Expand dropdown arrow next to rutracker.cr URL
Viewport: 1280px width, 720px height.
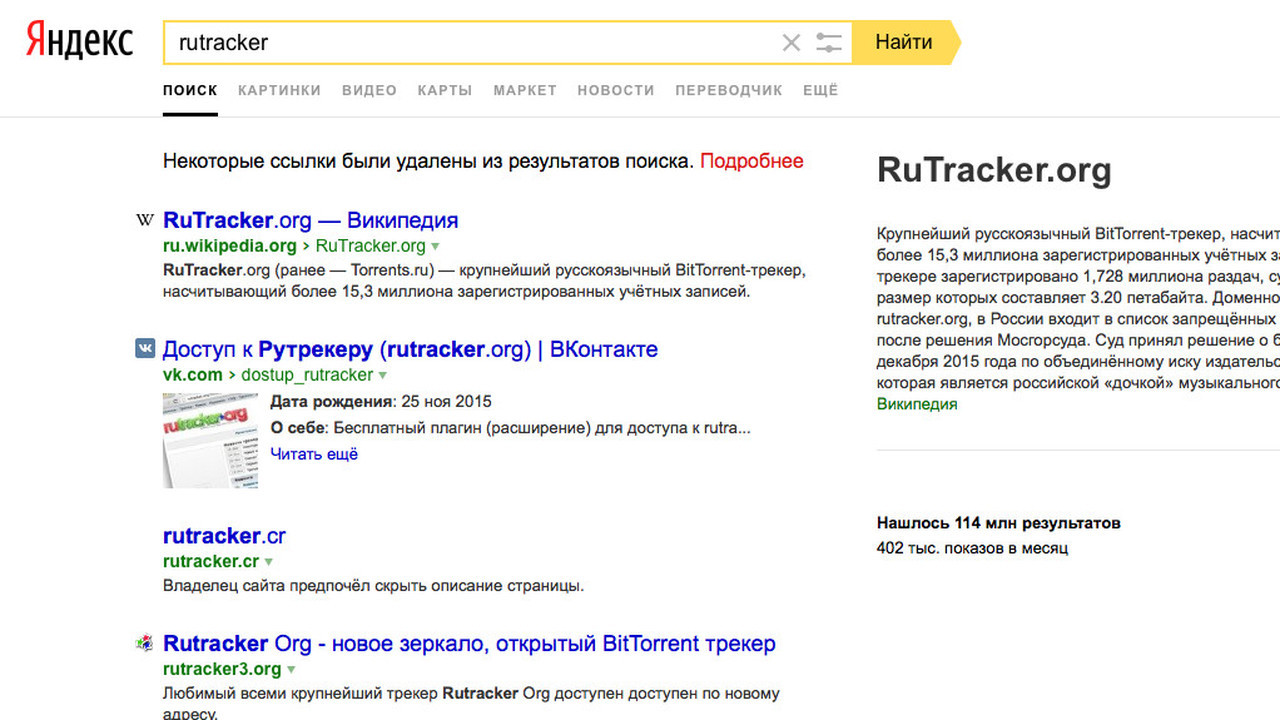point(268,562)
